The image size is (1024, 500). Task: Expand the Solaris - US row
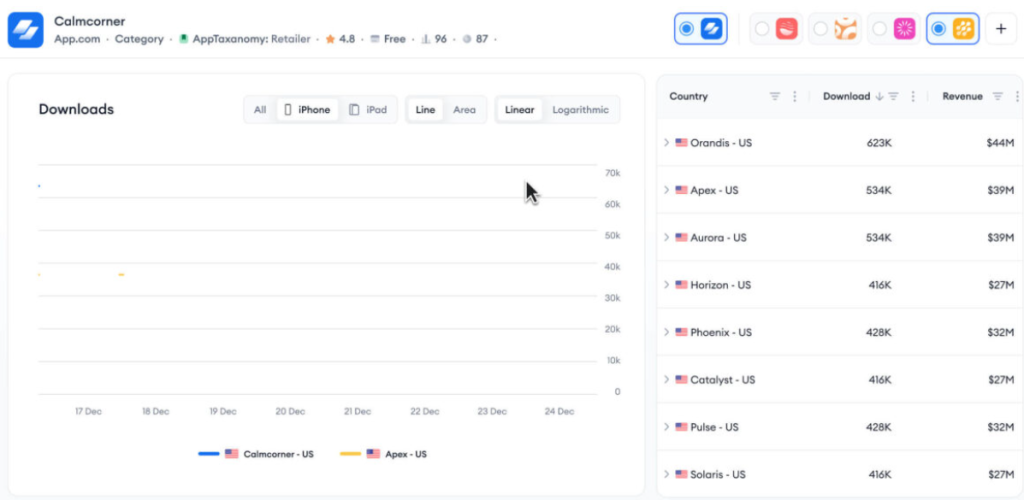click(x=666, y=474)
